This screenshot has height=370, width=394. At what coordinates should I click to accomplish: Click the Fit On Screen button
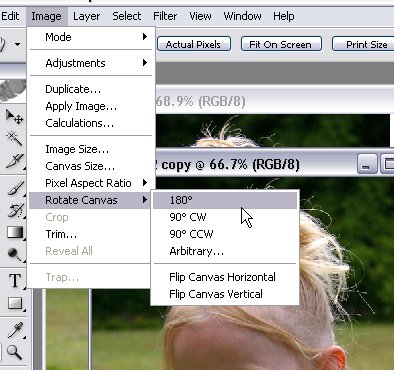(281, 44)
